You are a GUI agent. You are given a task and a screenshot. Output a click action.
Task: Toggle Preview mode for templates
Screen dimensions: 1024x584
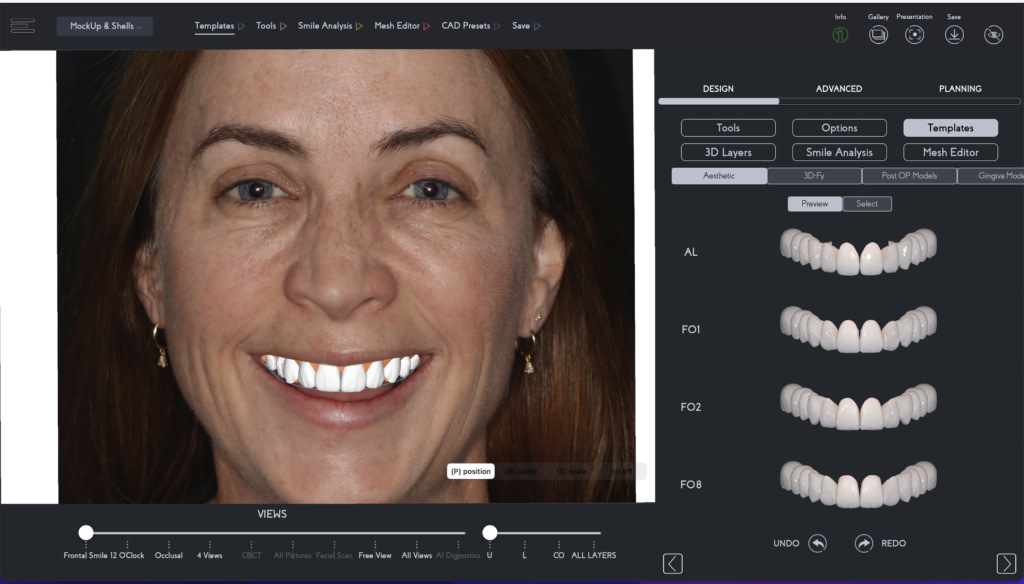click(814, 203)
